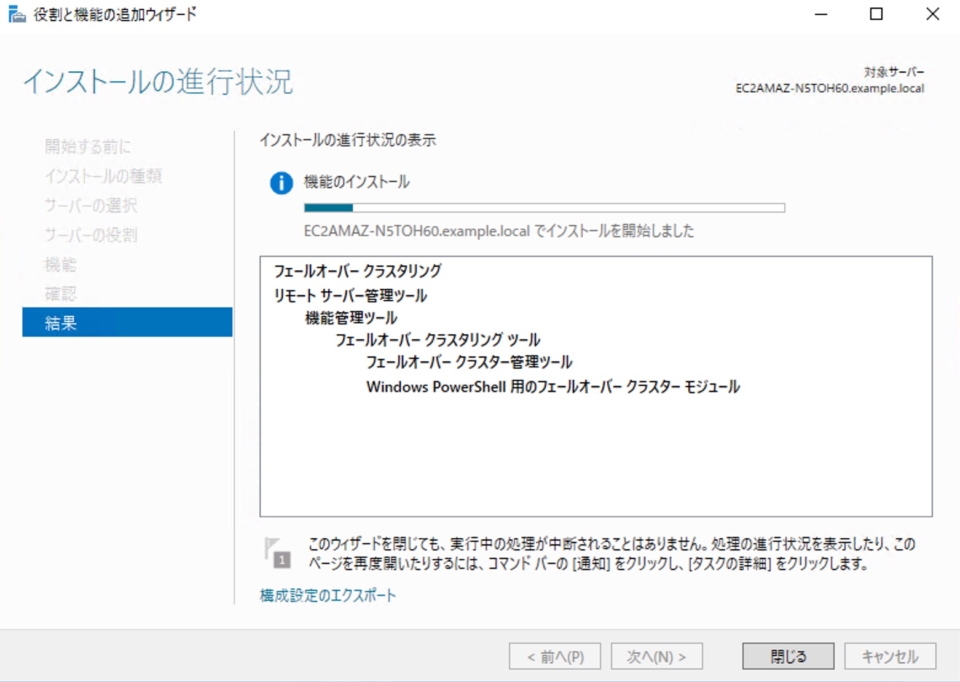Select the サーバーの役割 step in the sidebar
The width and height of the screenshot is (960, 682).
[x=91, y=234]
